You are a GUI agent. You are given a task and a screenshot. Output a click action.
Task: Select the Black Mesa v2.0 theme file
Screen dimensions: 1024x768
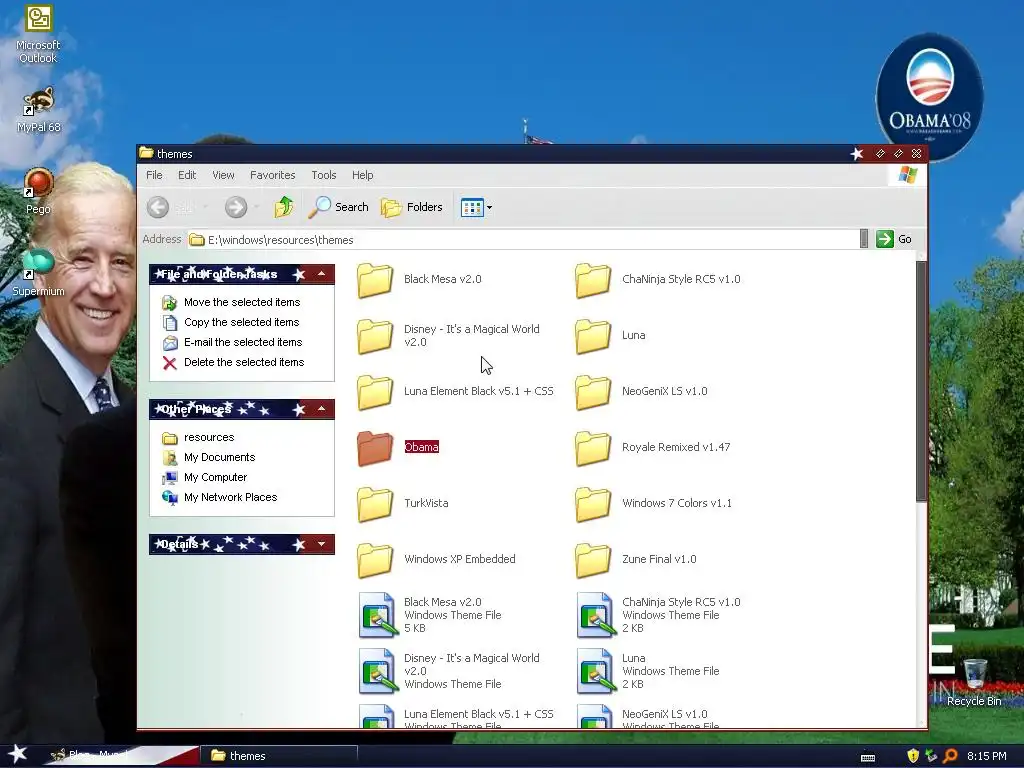pos(430,615)
